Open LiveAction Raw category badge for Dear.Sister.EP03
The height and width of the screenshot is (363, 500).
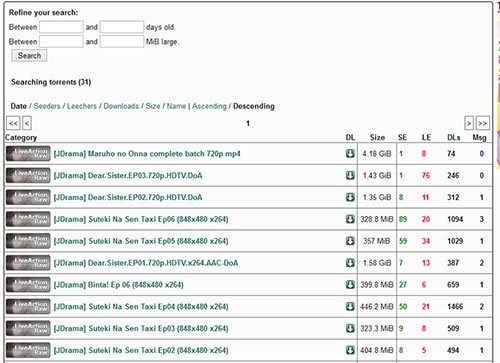click(28, 175)
